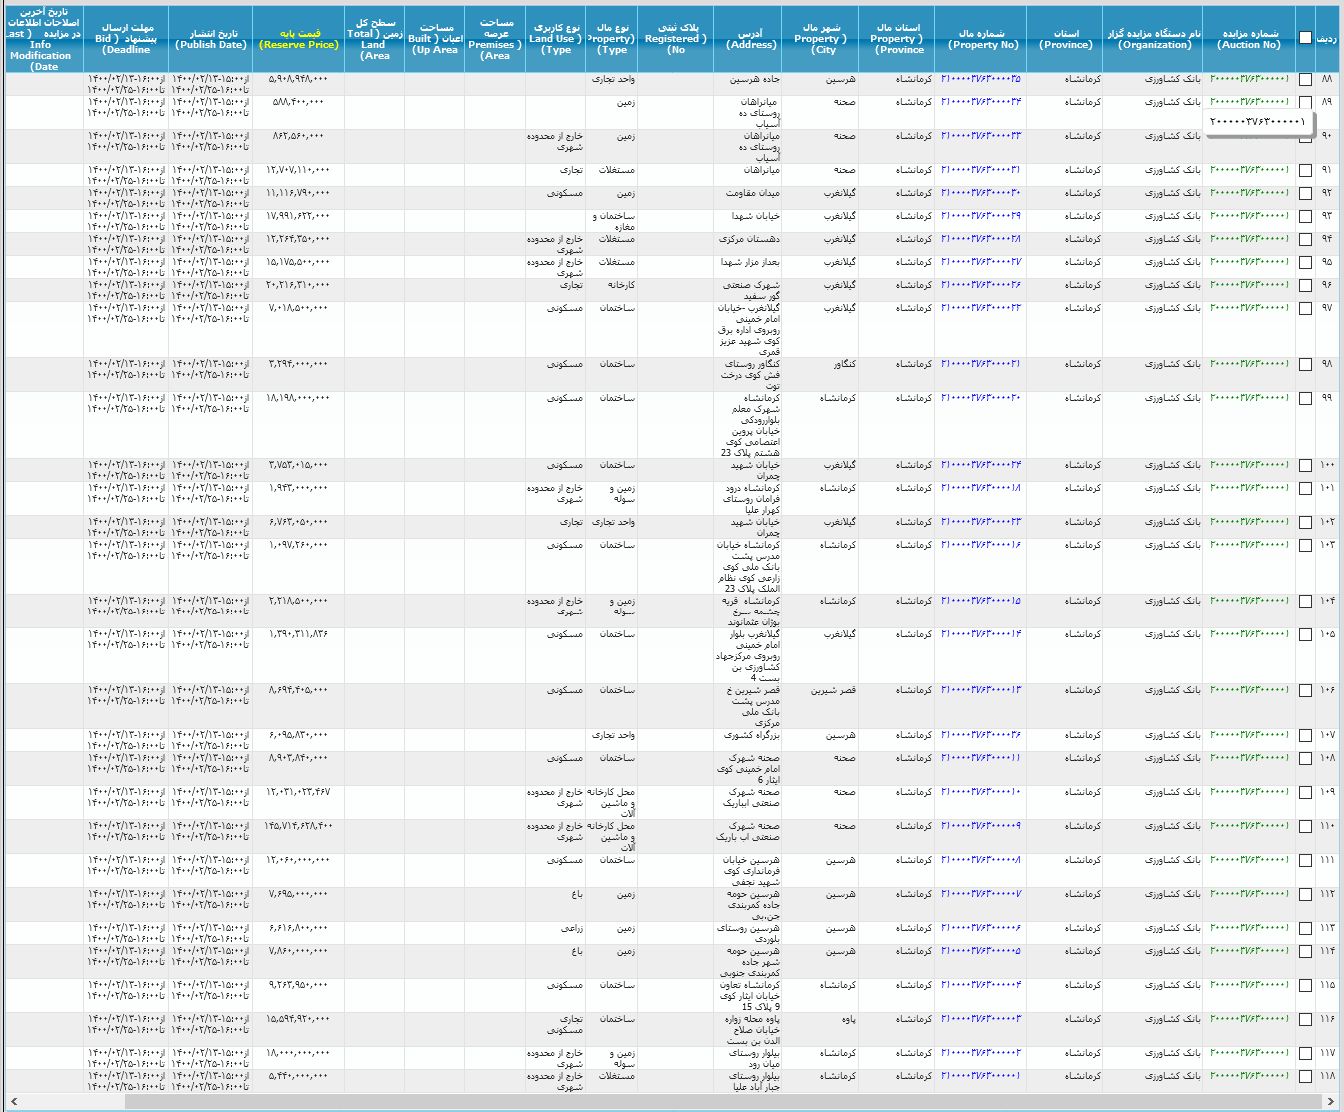Image resolution: width=1344 pixels, height=1112 pixels.
Task: Check the checkbox for row 91
Action: click(1305, 171)
